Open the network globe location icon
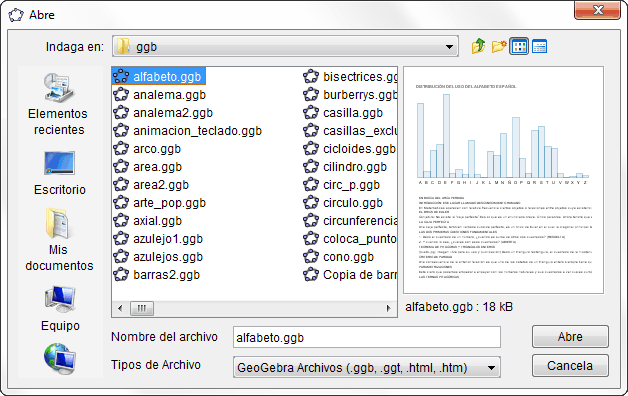 tap(60, 358)
